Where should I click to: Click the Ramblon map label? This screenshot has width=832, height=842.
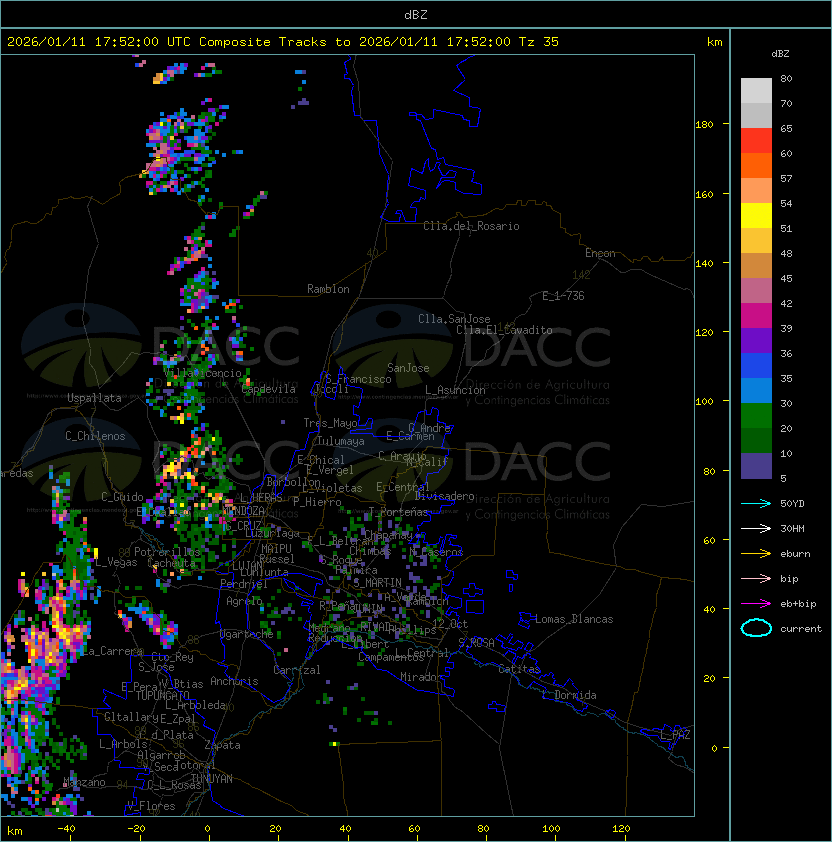(328, 289)
